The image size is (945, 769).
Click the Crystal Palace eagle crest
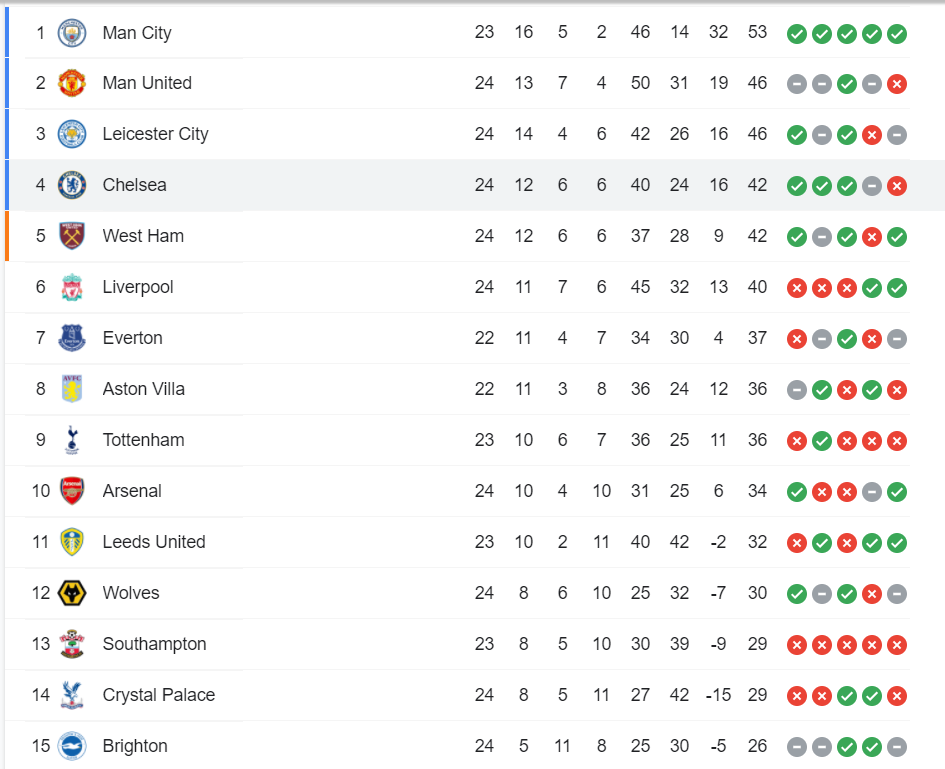point(72,695)
